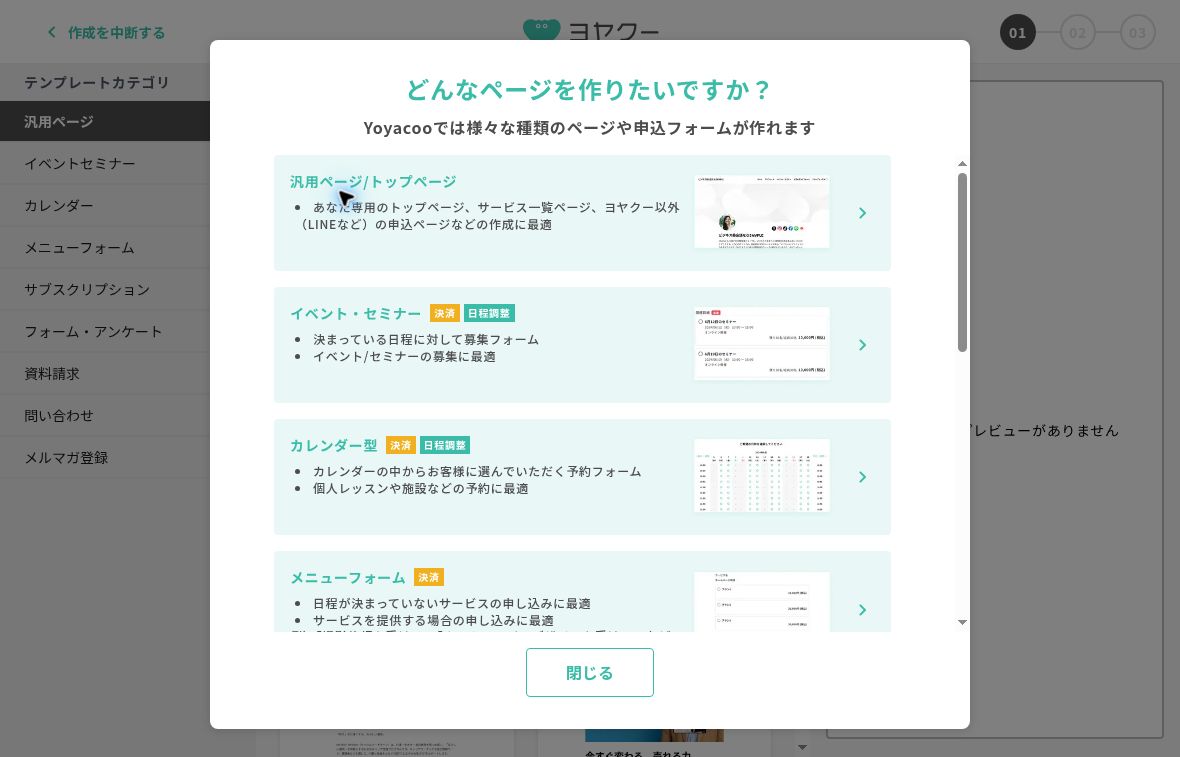Click 日程調整 badge on カレンダー型
Viewport: 1180px width, 757px height.
point(445,445)
